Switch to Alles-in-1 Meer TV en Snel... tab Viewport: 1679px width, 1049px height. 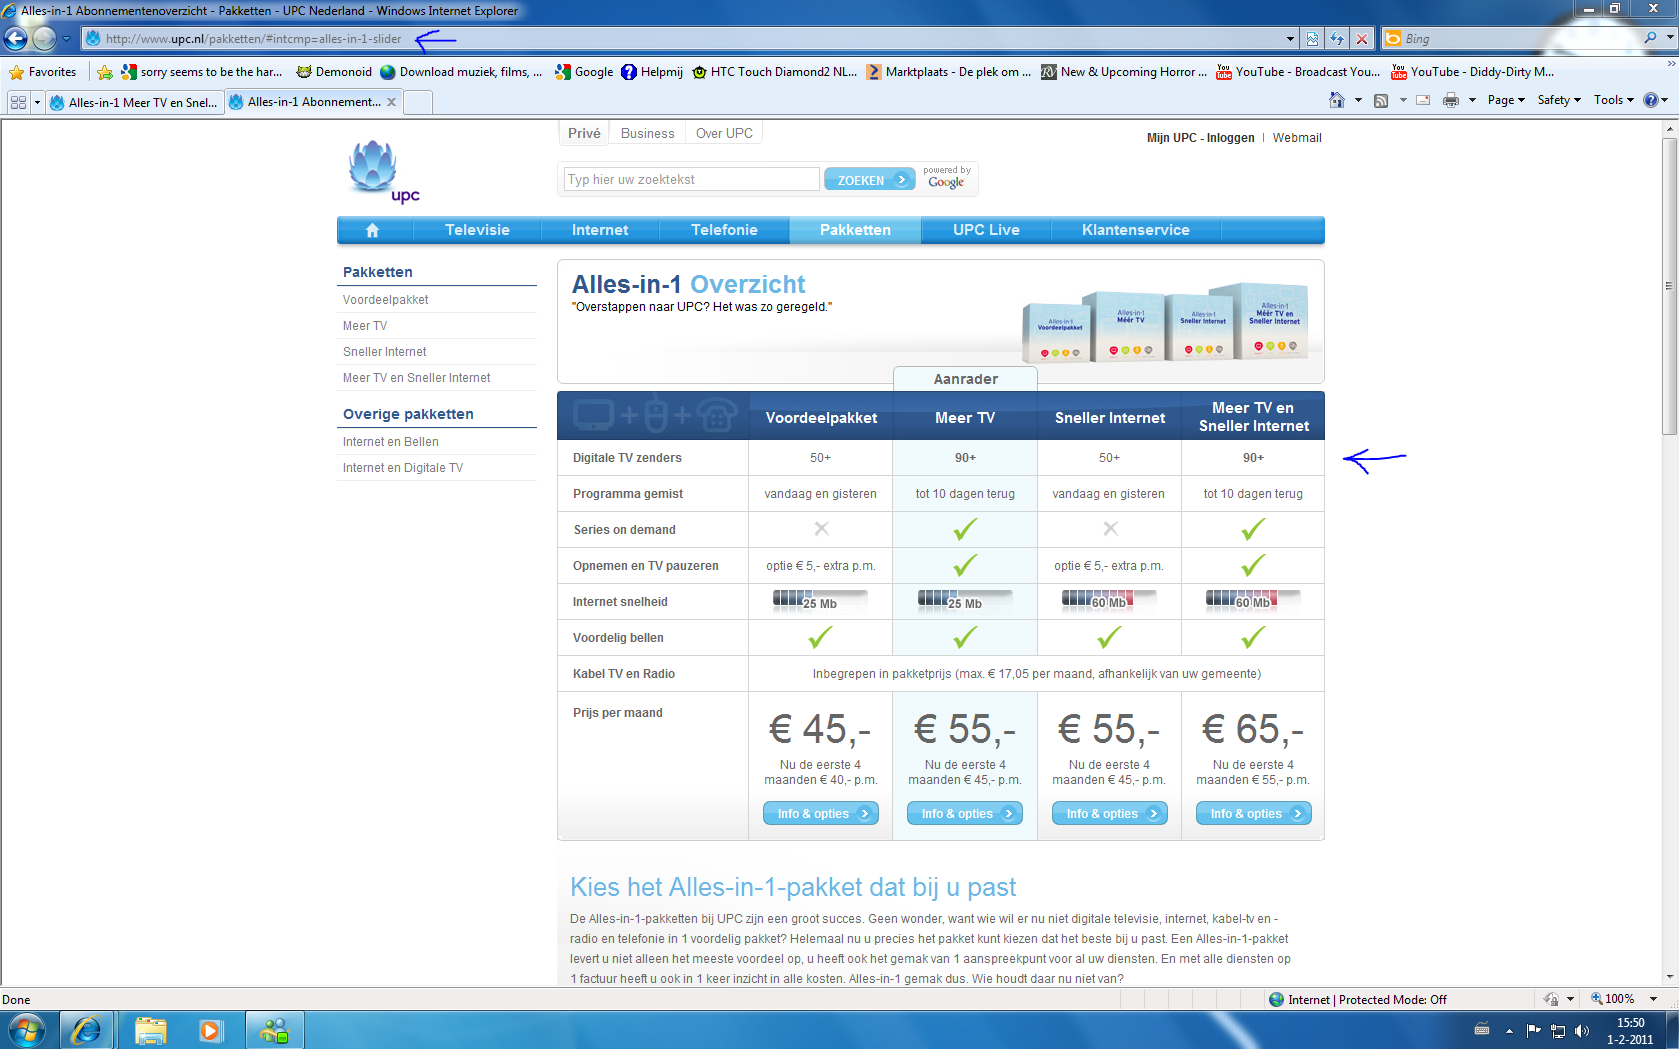point(133,102)
